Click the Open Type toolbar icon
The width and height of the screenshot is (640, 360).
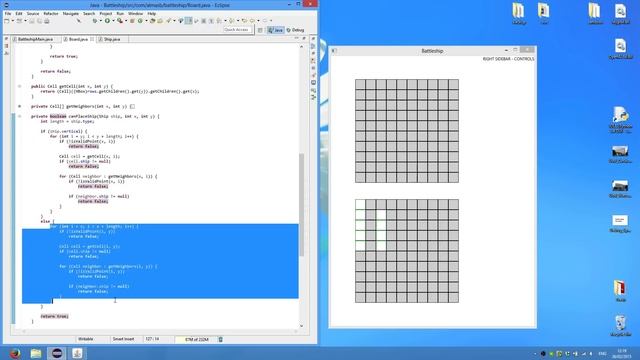pyautogui.click(x=152, y=20)
